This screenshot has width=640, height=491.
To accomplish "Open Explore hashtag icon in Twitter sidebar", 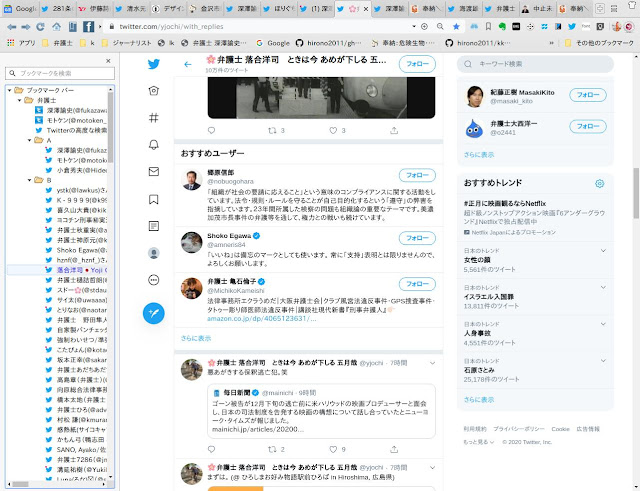I will (153, 118).
